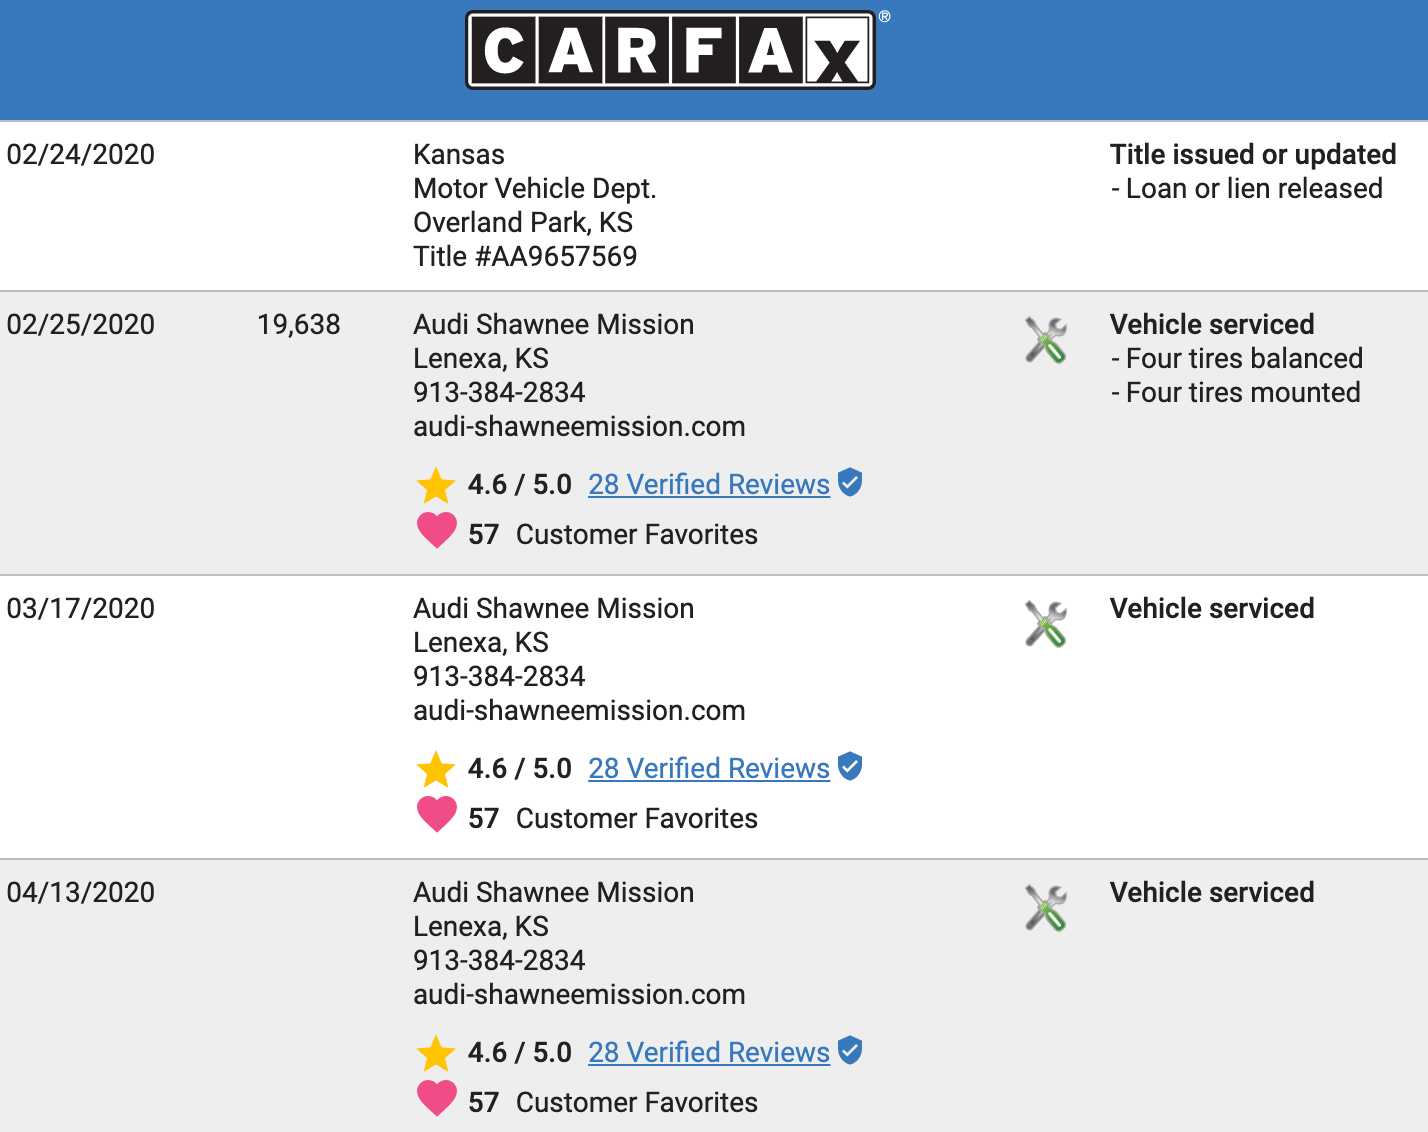Open 28 Verified Reviews link for 03/17/2020

point(708,769)
